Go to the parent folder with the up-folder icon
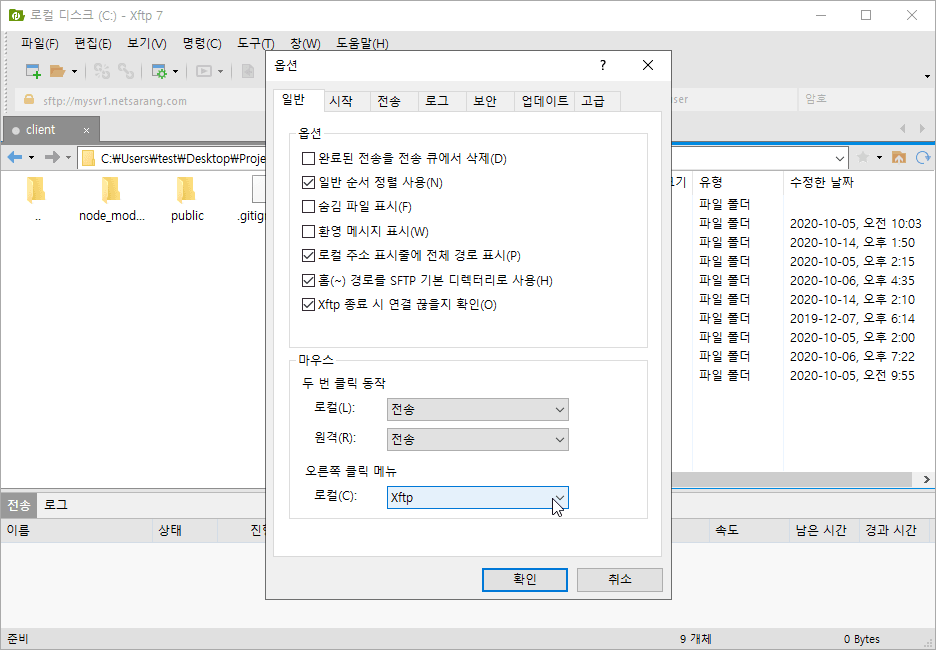The image size is (936, 650). coord(899,157)
